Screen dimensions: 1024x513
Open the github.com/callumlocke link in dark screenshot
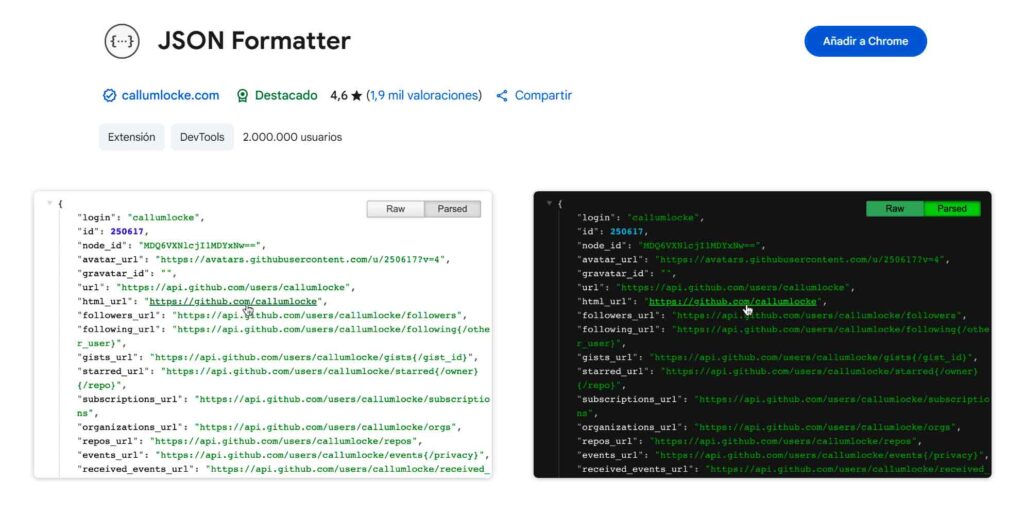733,302
